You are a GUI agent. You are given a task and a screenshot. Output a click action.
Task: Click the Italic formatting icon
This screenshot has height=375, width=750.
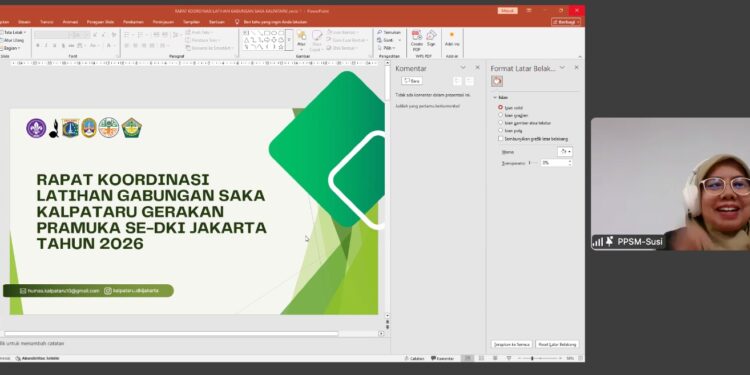click(x=46, y=45)
